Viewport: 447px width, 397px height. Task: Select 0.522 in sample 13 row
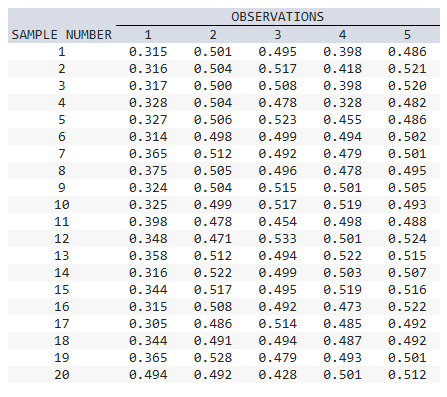tap(342, 256)
